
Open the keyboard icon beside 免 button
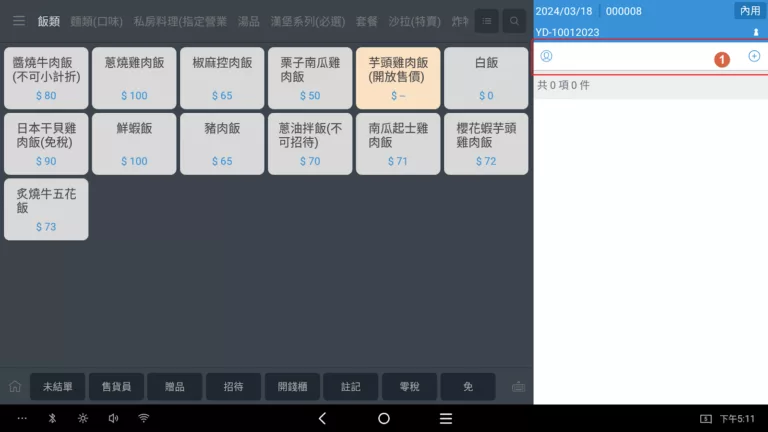[518, 387]
